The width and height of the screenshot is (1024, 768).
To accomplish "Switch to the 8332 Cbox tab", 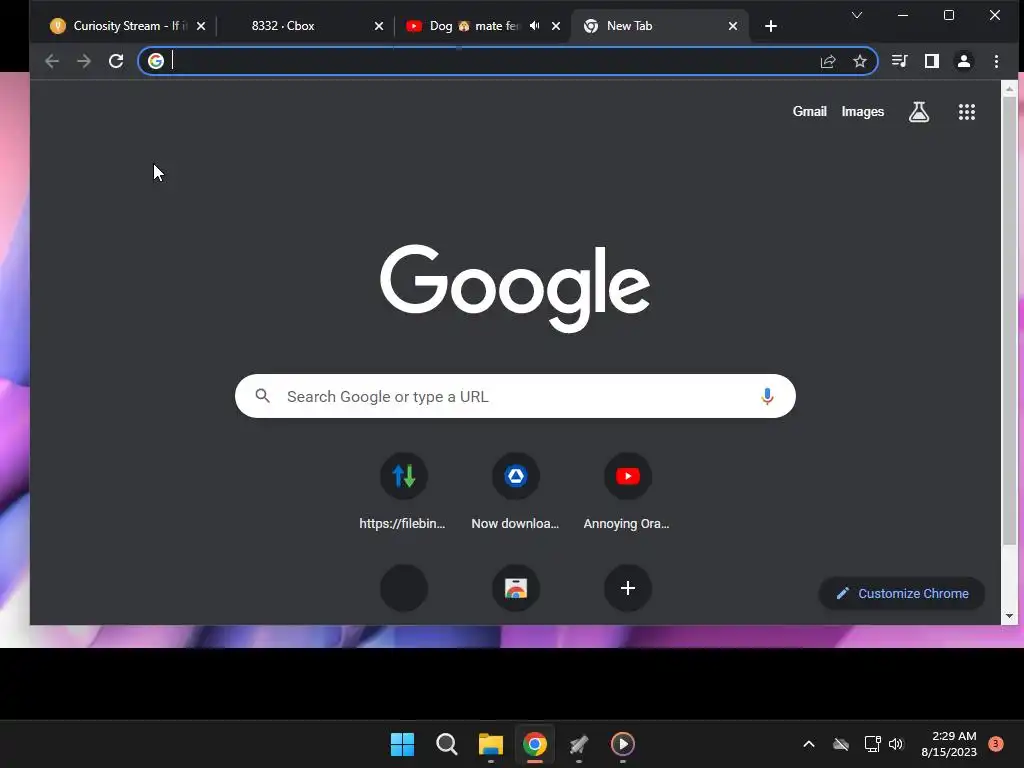I will coord(294,26).
